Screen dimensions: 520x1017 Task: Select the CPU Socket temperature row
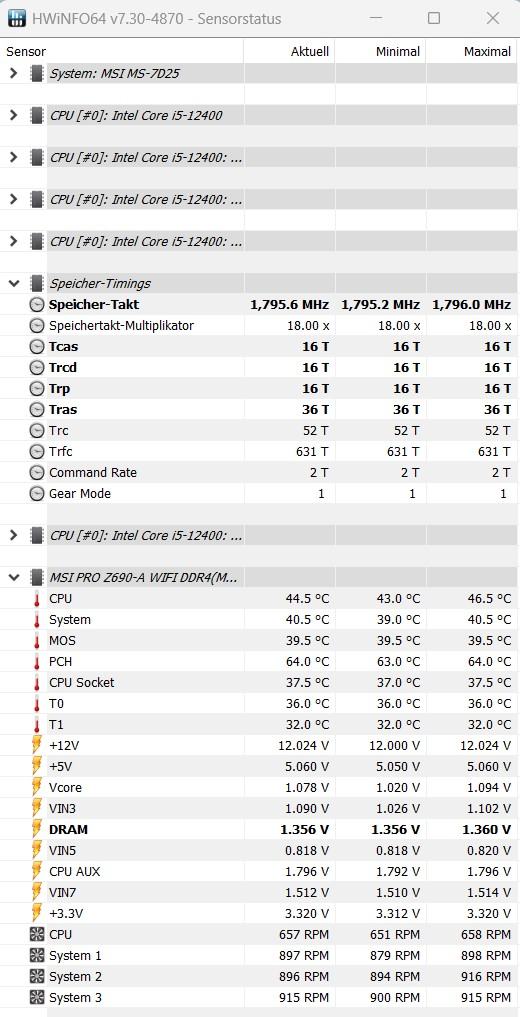pyautogui.click(x=259, y=682)
